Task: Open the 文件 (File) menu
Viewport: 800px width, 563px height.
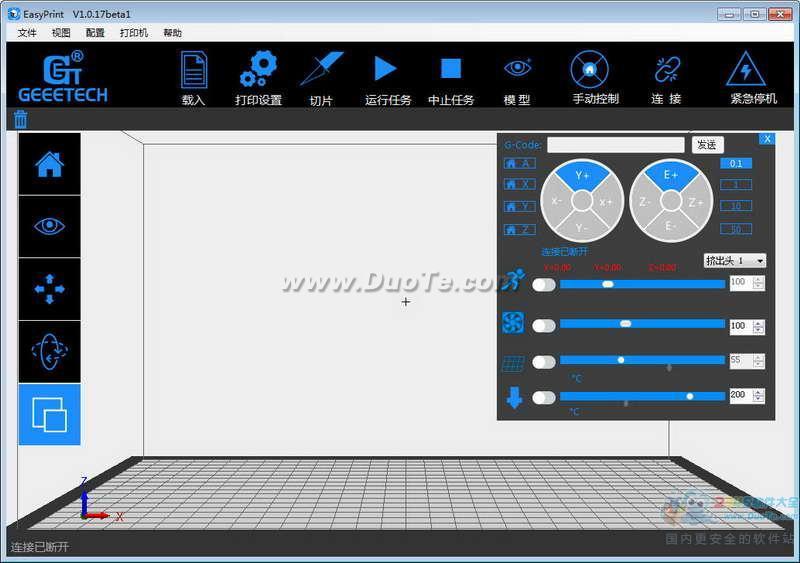Action: point(27,33)
